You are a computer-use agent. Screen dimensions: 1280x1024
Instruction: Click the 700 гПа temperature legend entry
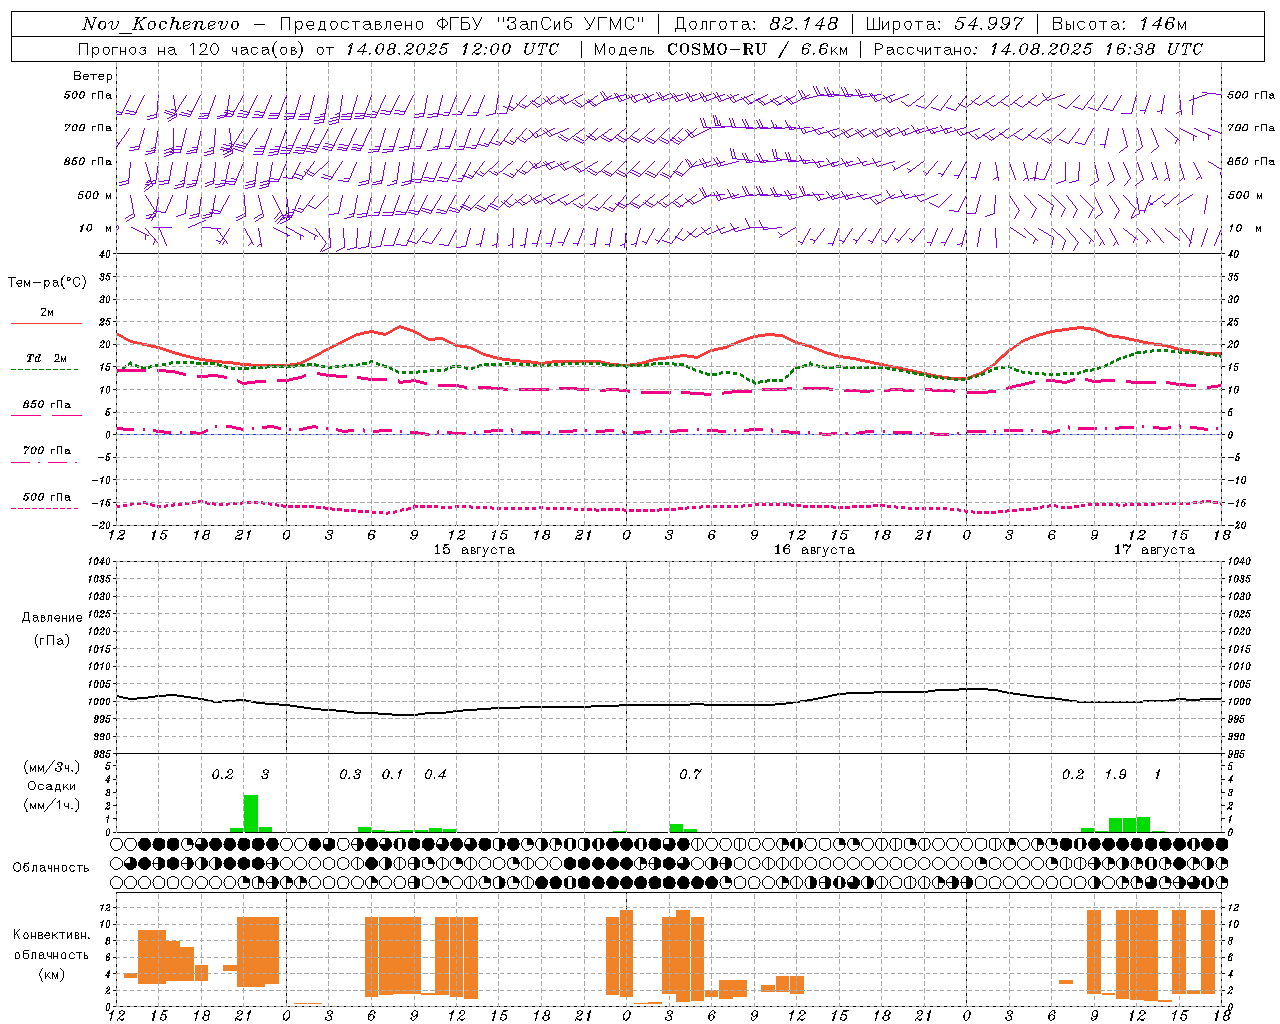point(46,451)
